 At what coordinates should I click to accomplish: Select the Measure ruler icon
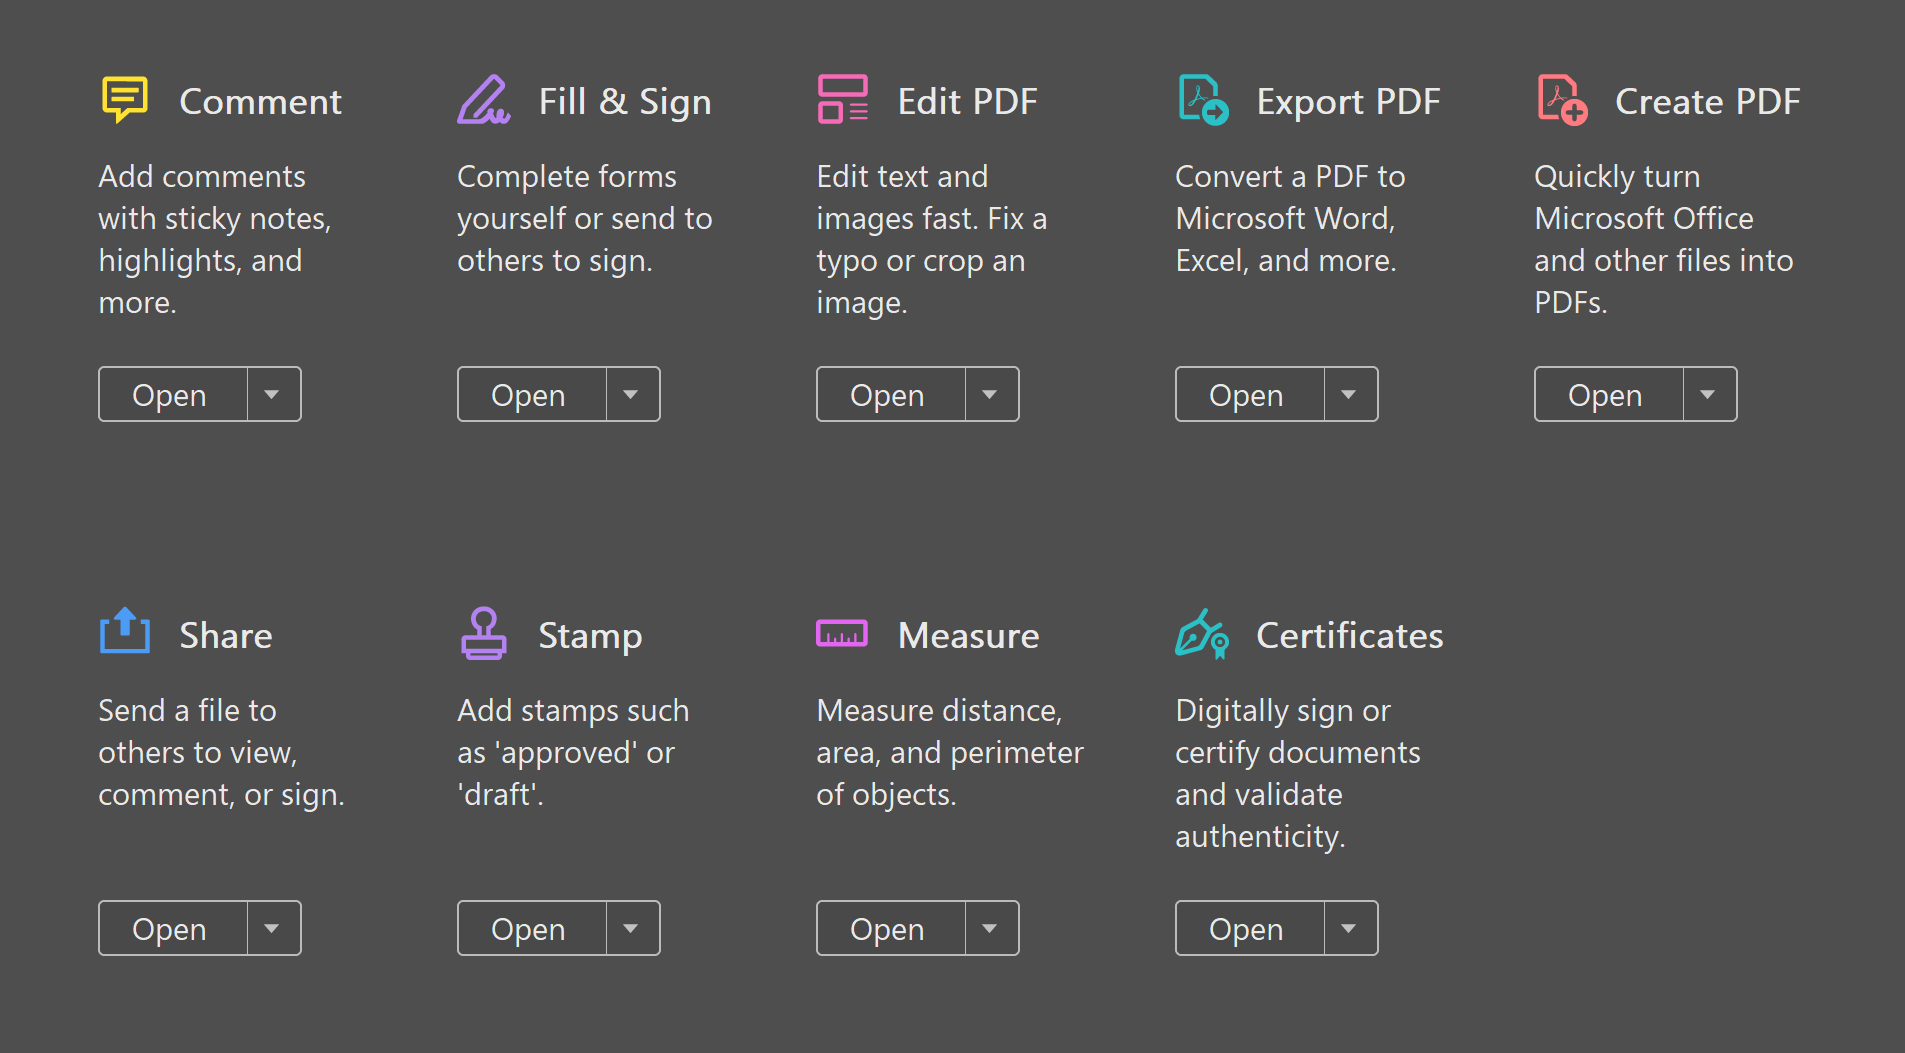click(842, 633)
